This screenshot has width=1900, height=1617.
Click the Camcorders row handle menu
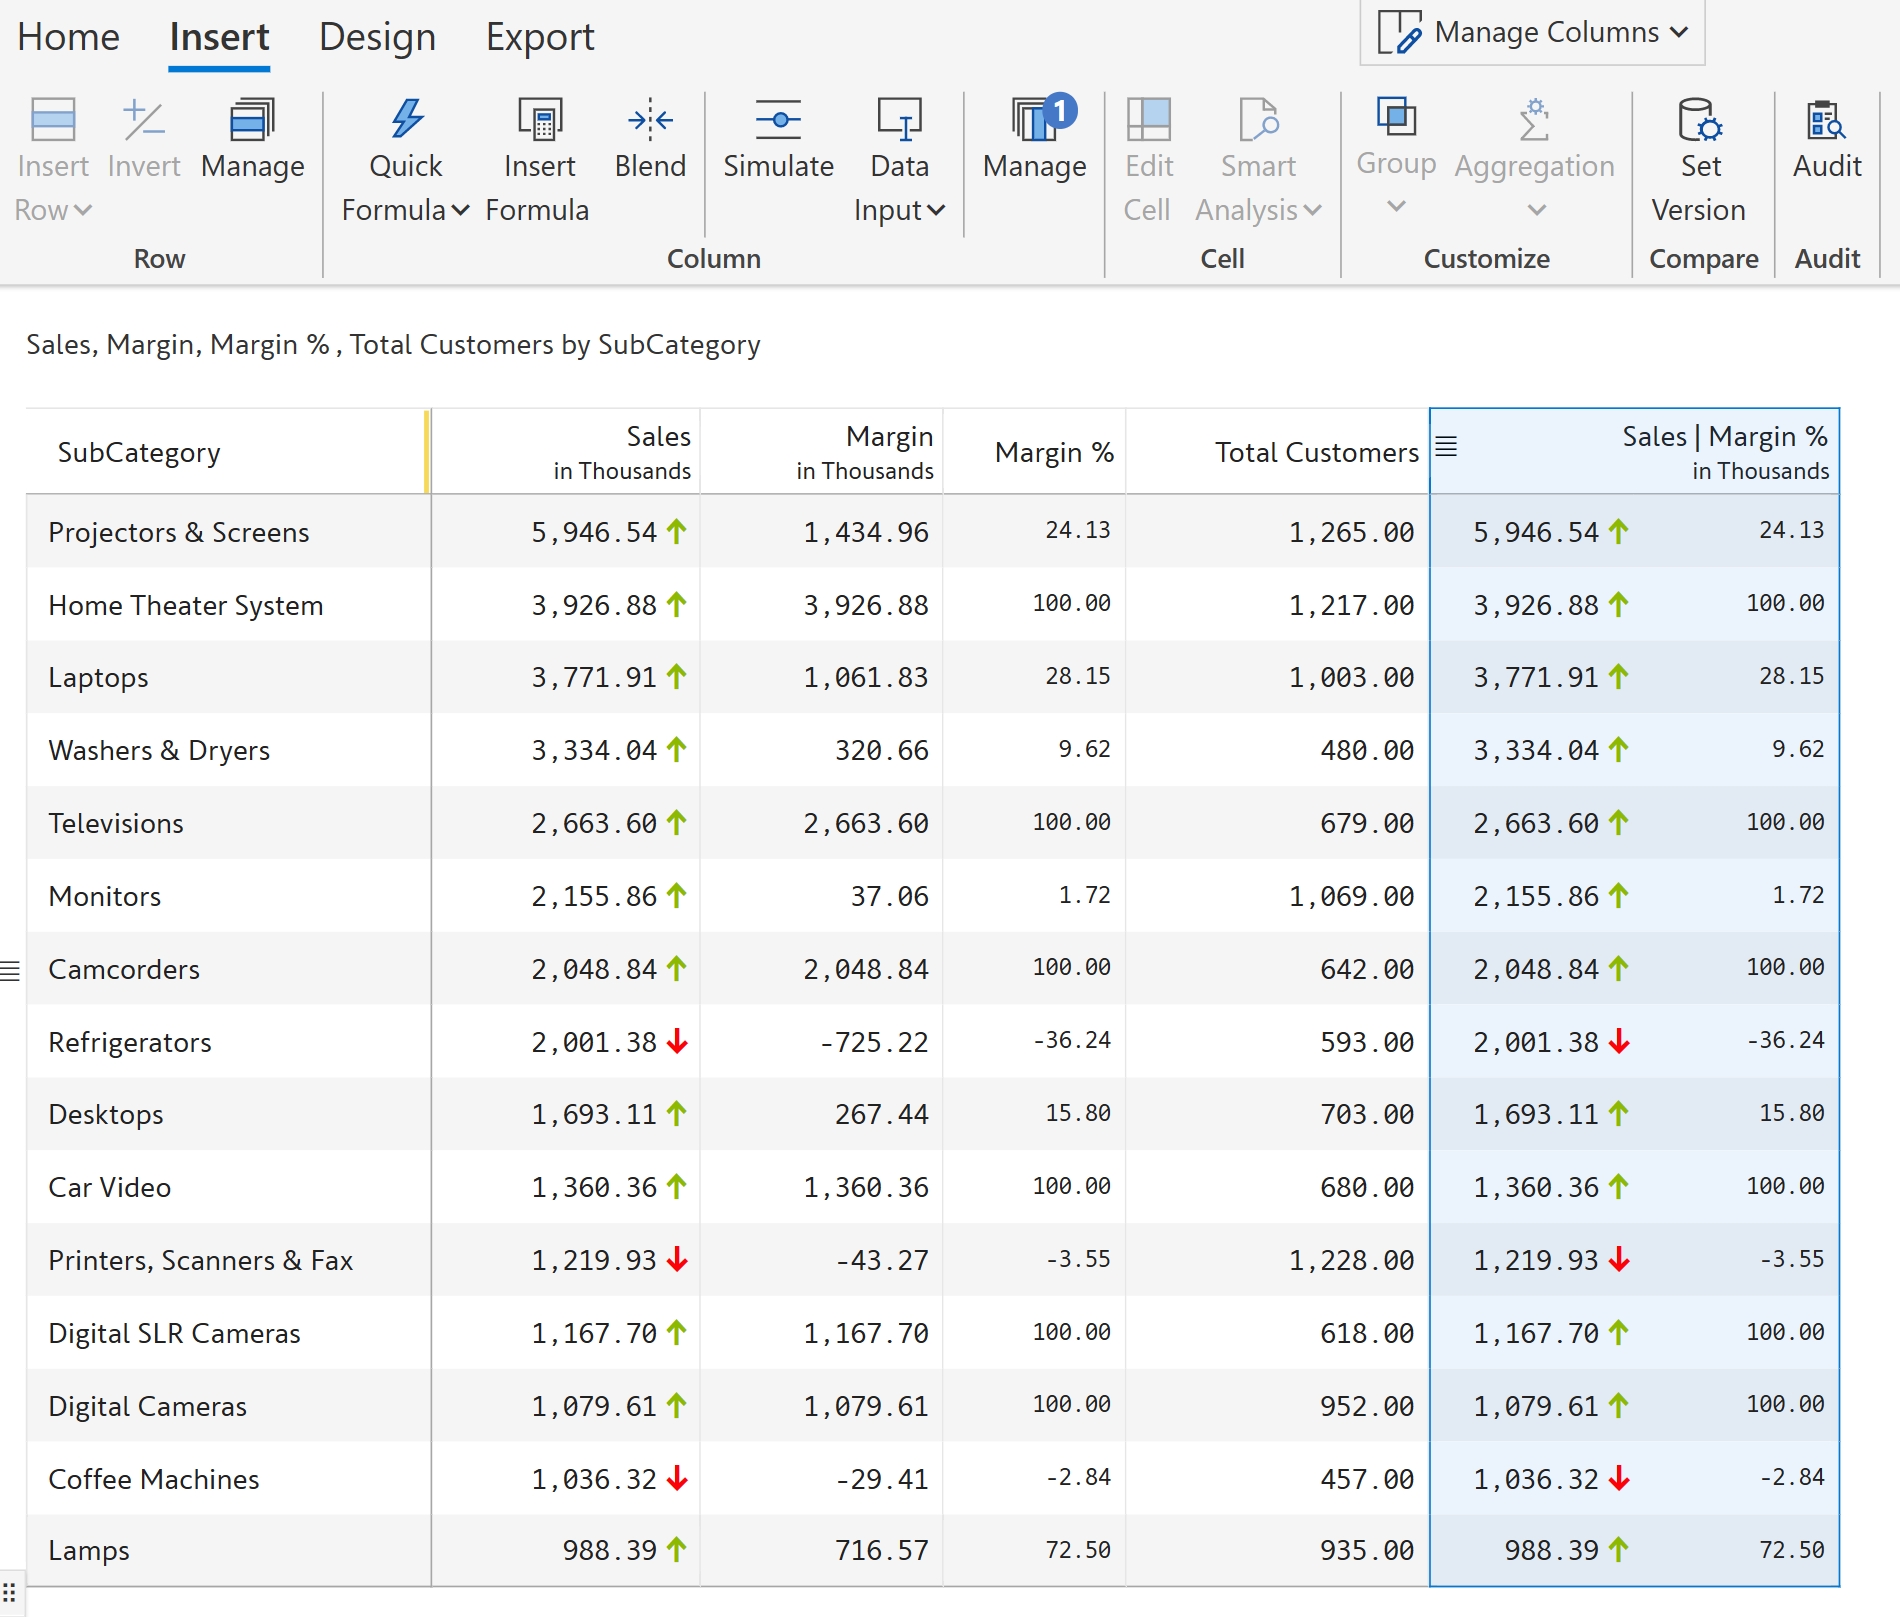[10, 971]
